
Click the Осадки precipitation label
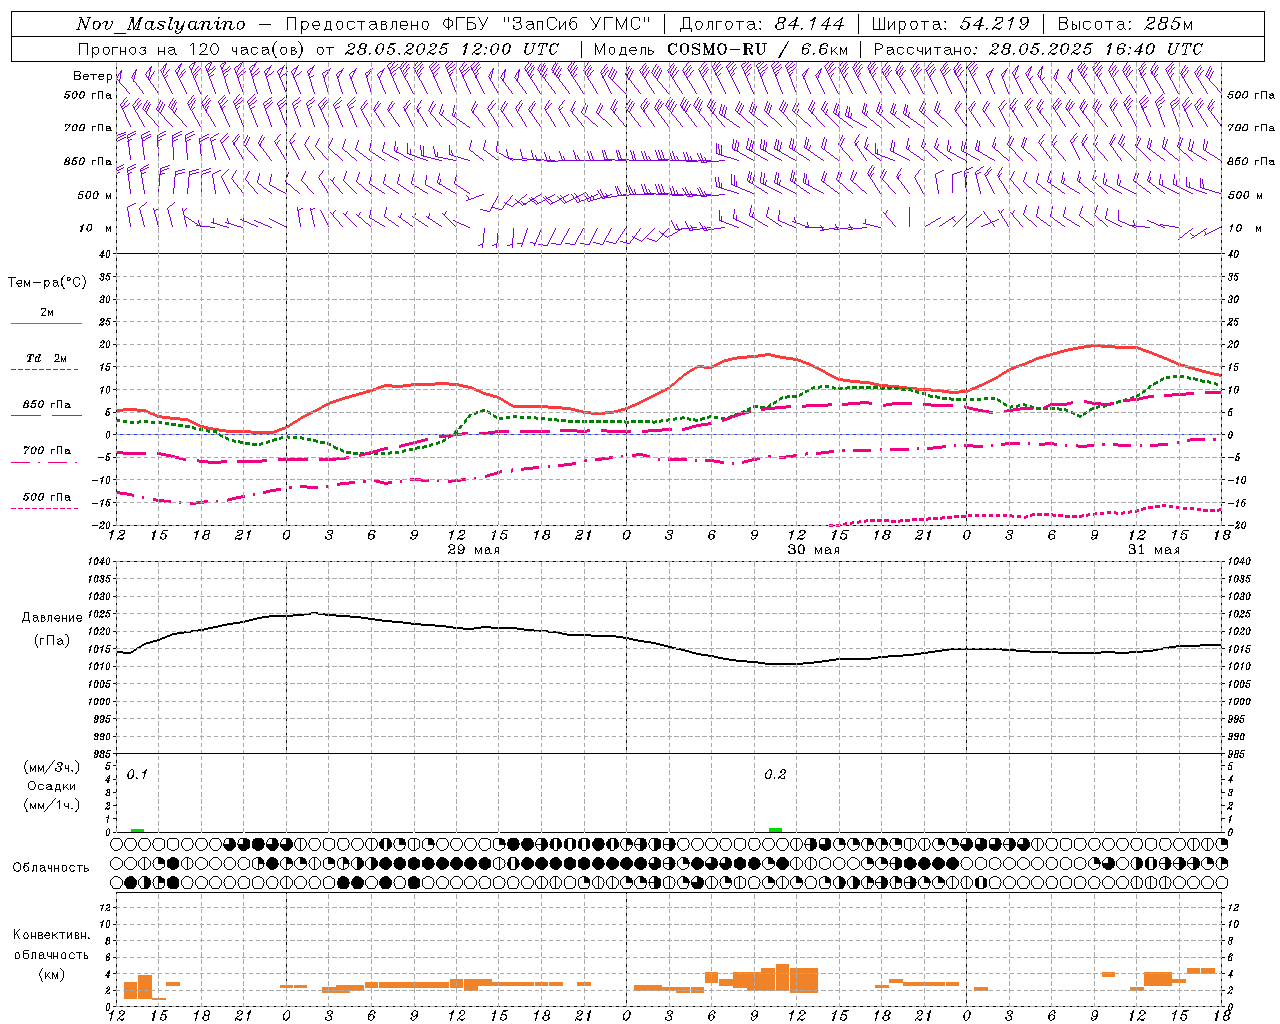52,786
